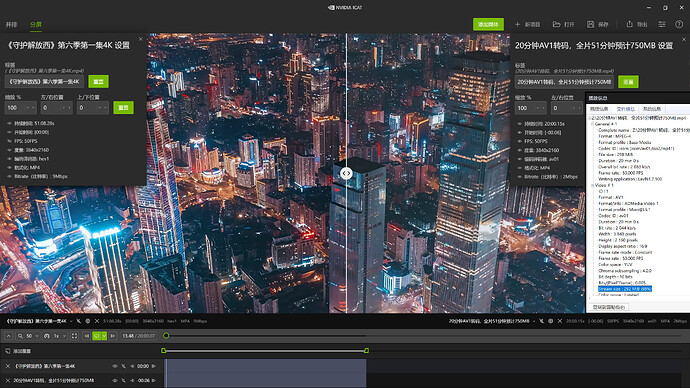Open the 1x playback speed dropdown
Viewport: 690px width, 388px height.
point(55,336)
